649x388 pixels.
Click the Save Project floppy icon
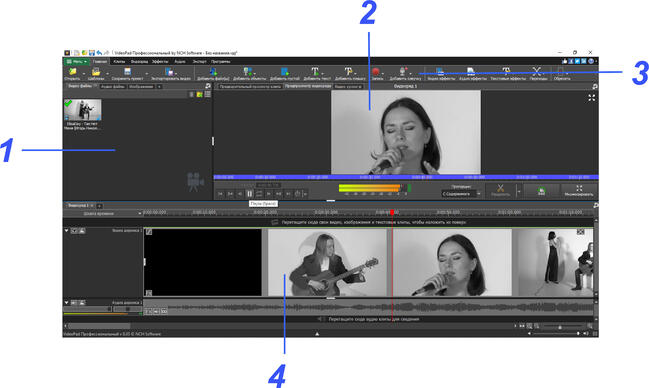pos(127,72)
